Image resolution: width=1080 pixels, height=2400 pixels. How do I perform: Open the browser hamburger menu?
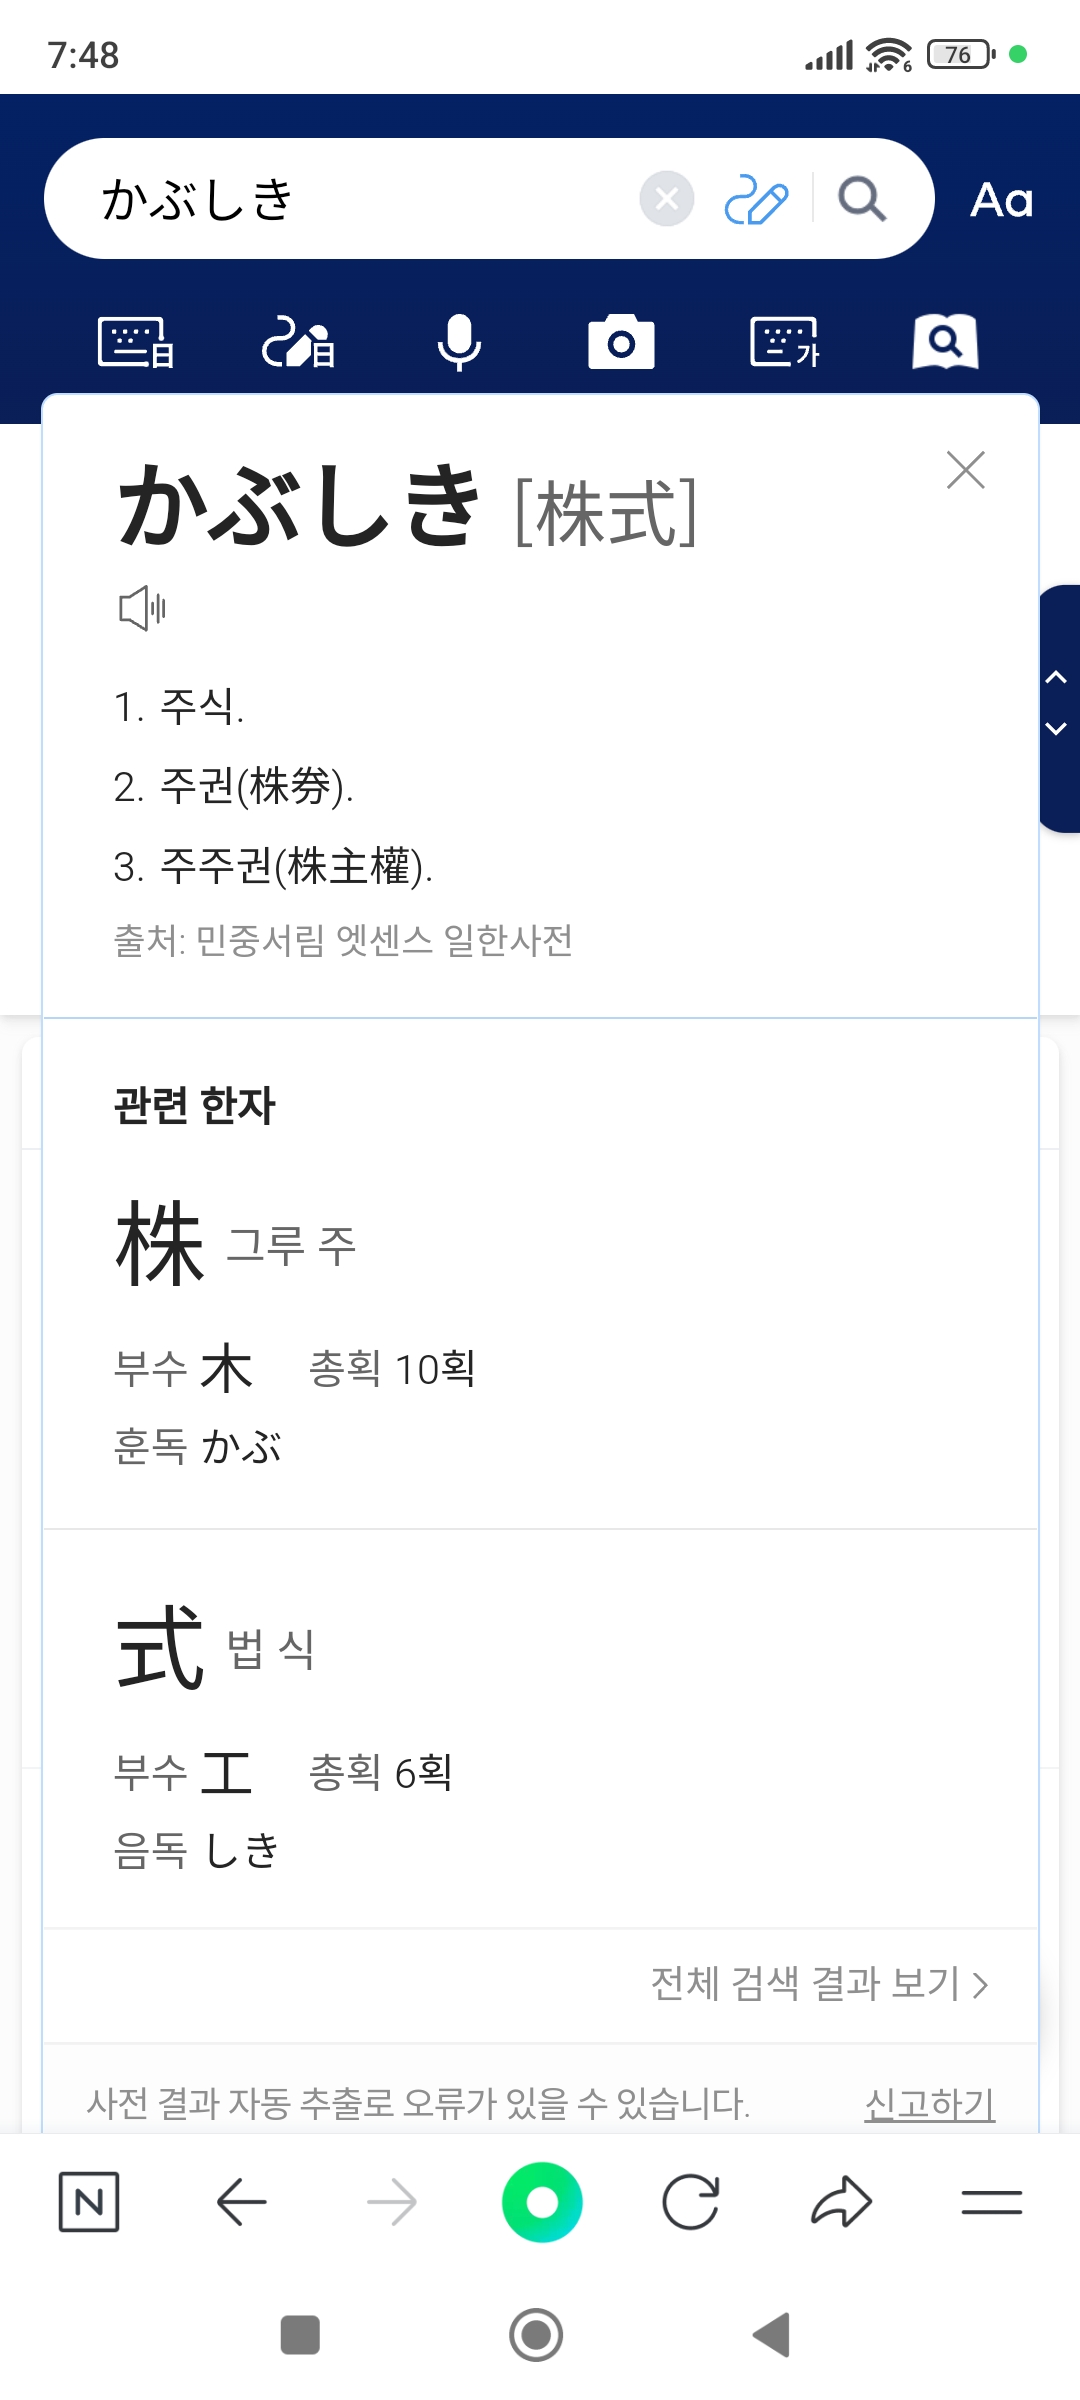click(x=991, y=2202)
